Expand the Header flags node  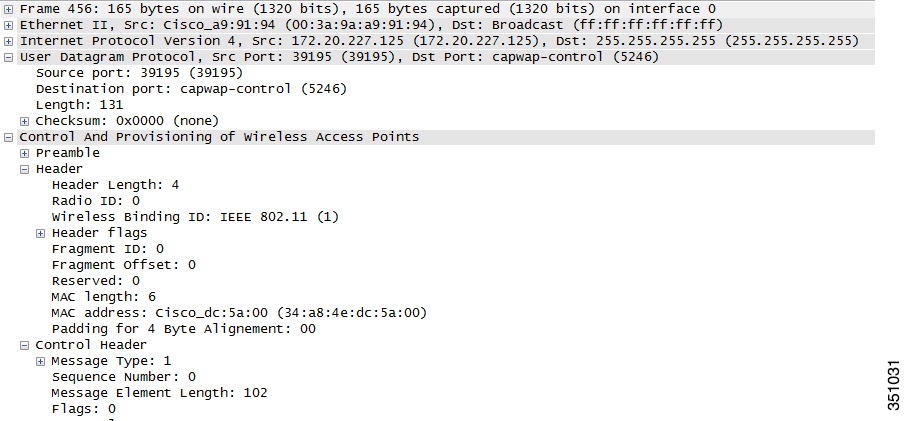click(x=40, y=233)
